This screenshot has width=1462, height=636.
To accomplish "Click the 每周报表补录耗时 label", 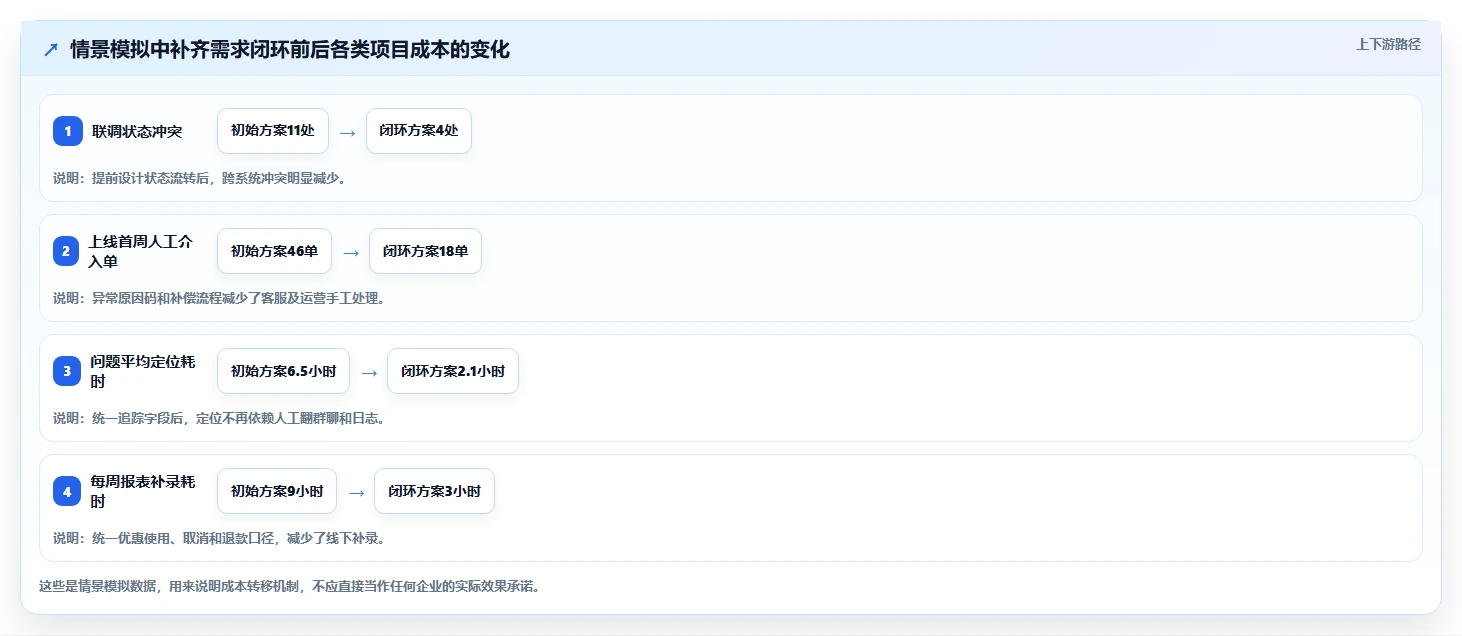I will [x=143, y=491].
